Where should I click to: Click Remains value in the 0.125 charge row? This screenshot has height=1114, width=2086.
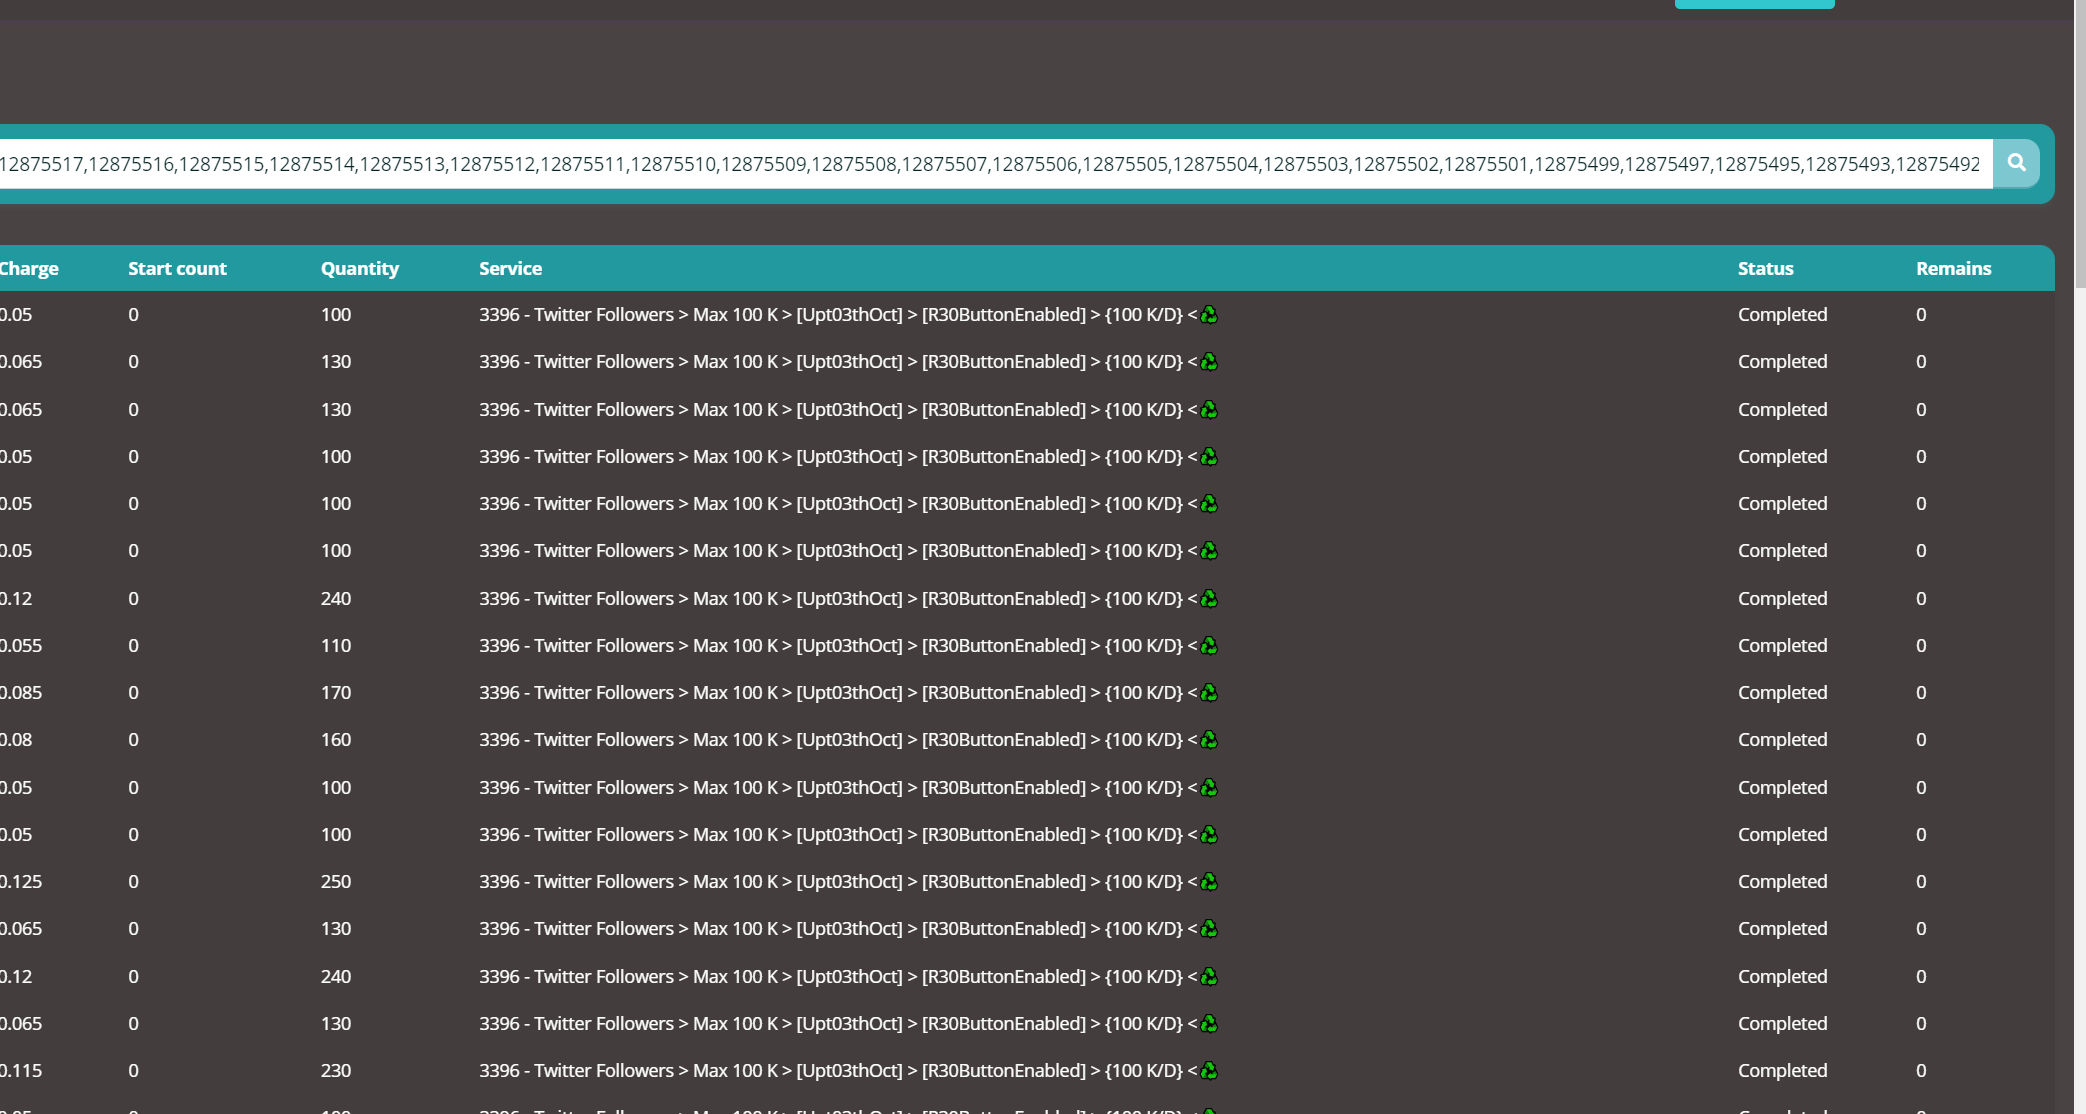coord(1921,881)
